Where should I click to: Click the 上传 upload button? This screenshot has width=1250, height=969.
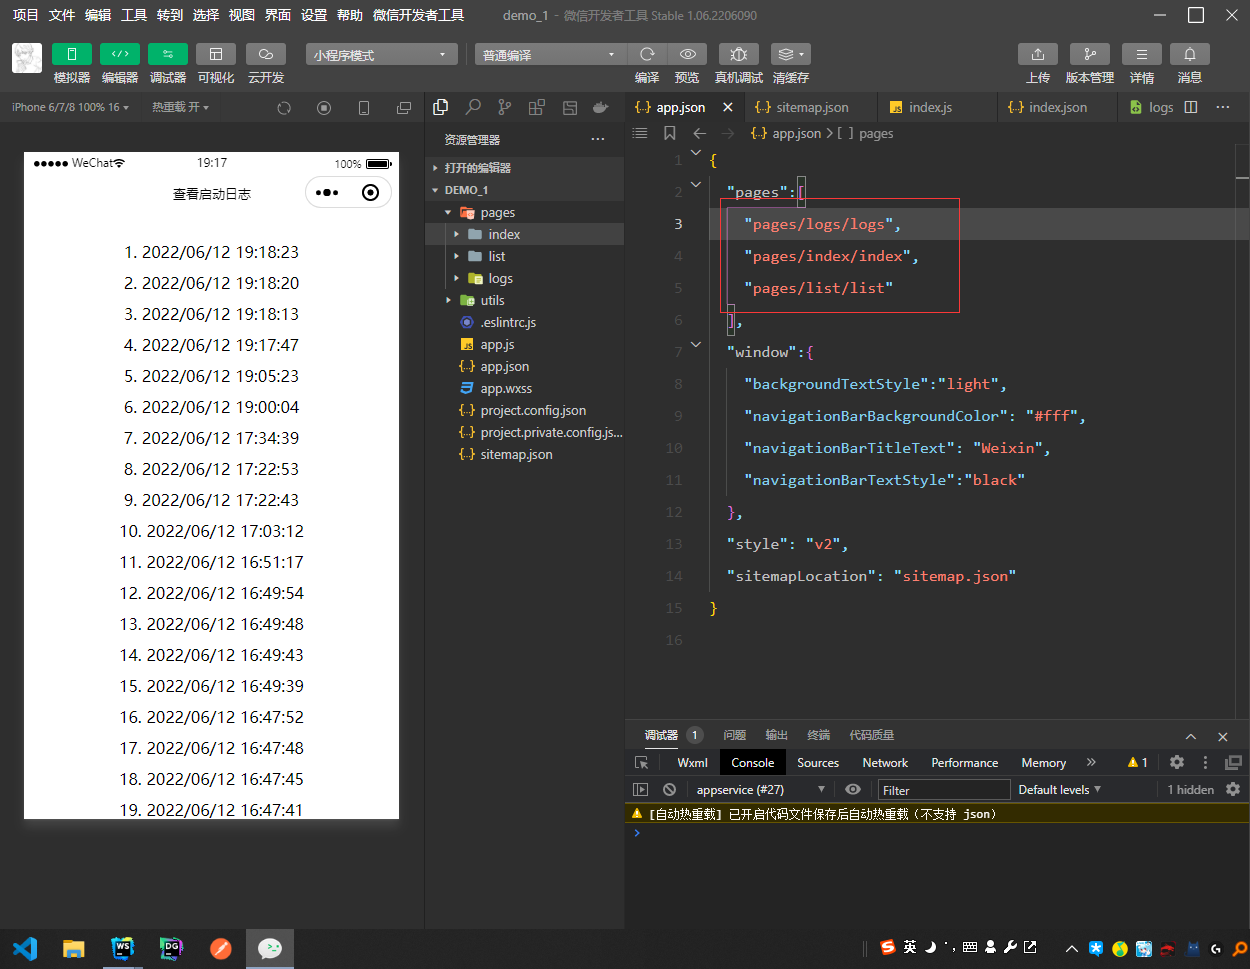(1038, 54)
